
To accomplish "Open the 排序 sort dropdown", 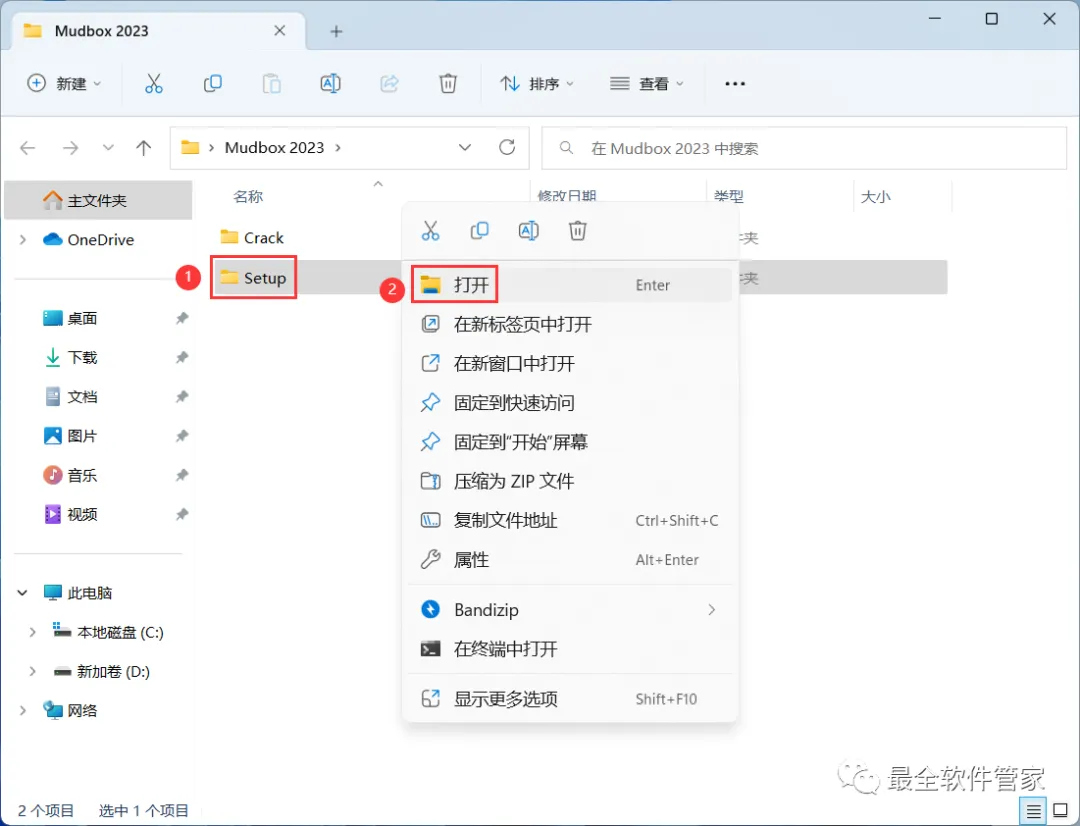I will coord(537,83).
